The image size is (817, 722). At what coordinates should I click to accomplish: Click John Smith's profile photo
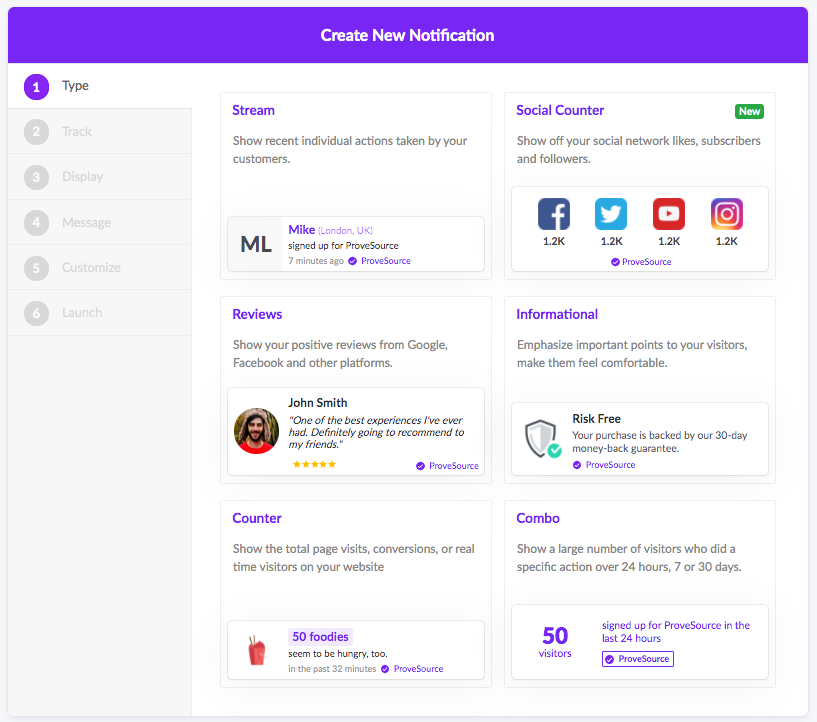coord(256,431)
